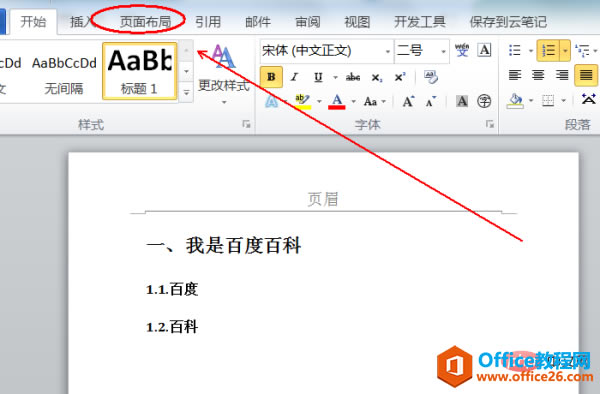Open Shading color dropdown arrow

coord(531,101)
